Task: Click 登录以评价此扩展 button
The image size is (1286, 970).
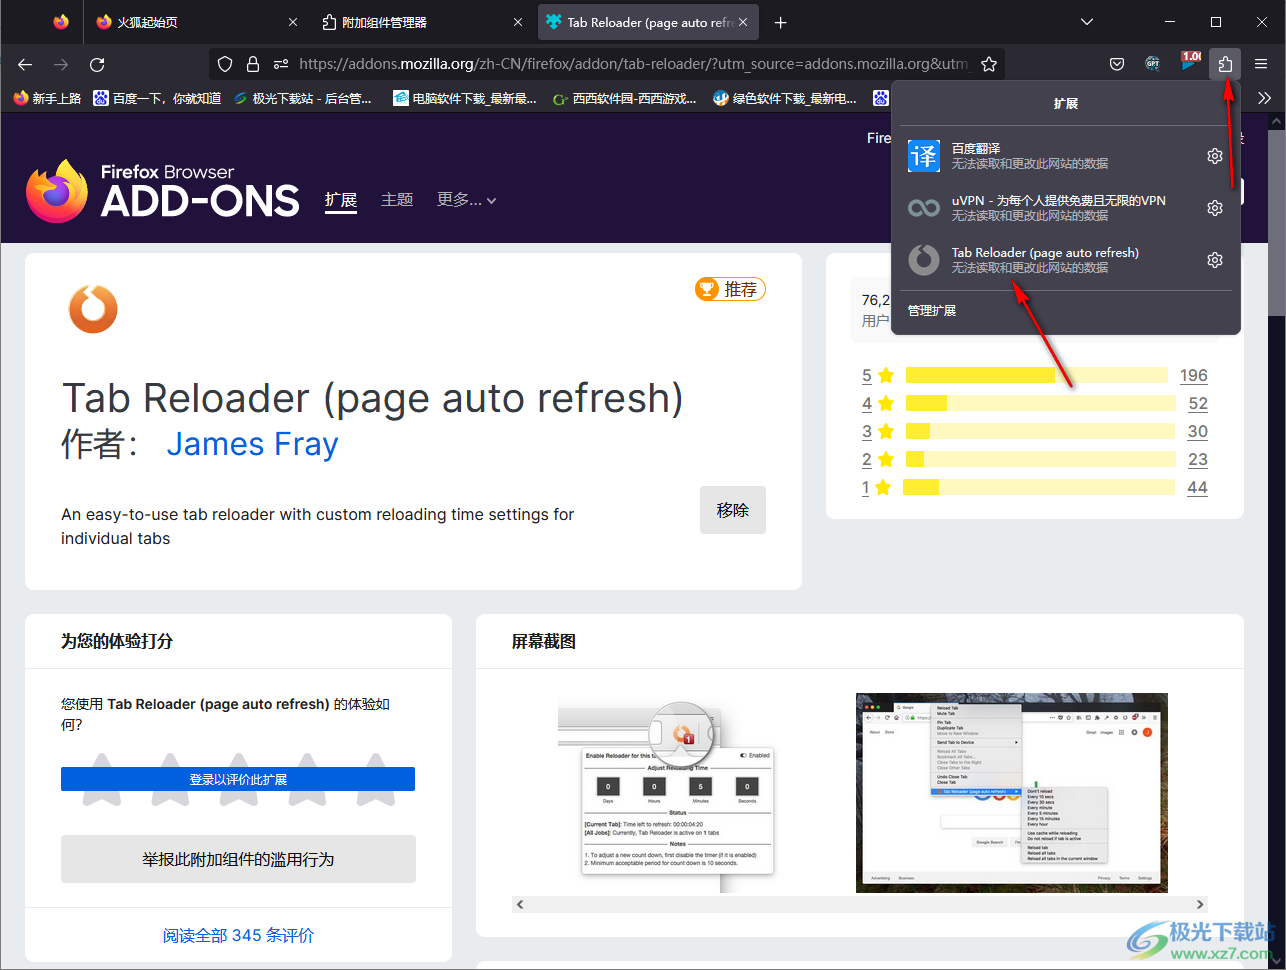Action: click(x=238, y=779)
